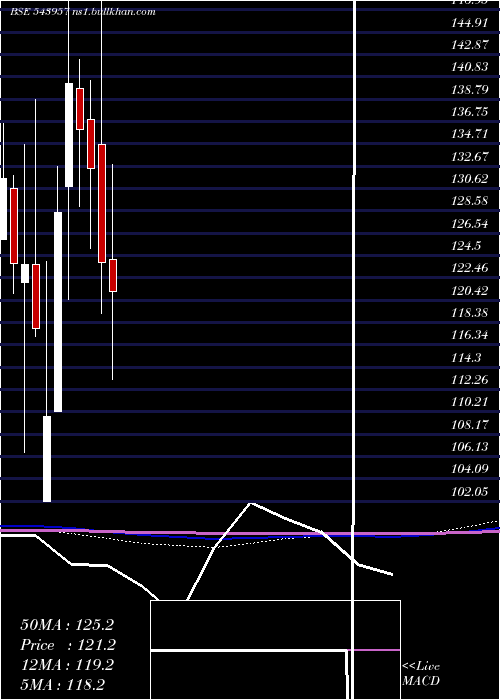Click the 118.38 axis value
The image size is (500, 700).
470,313
